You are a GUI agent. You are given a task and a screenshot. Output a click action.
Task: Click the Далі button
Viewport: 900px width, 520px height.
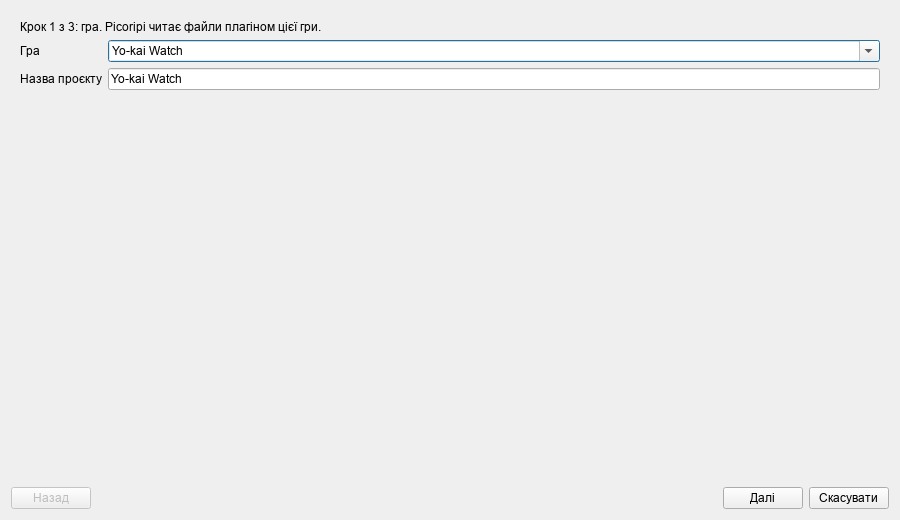[762, 498]
